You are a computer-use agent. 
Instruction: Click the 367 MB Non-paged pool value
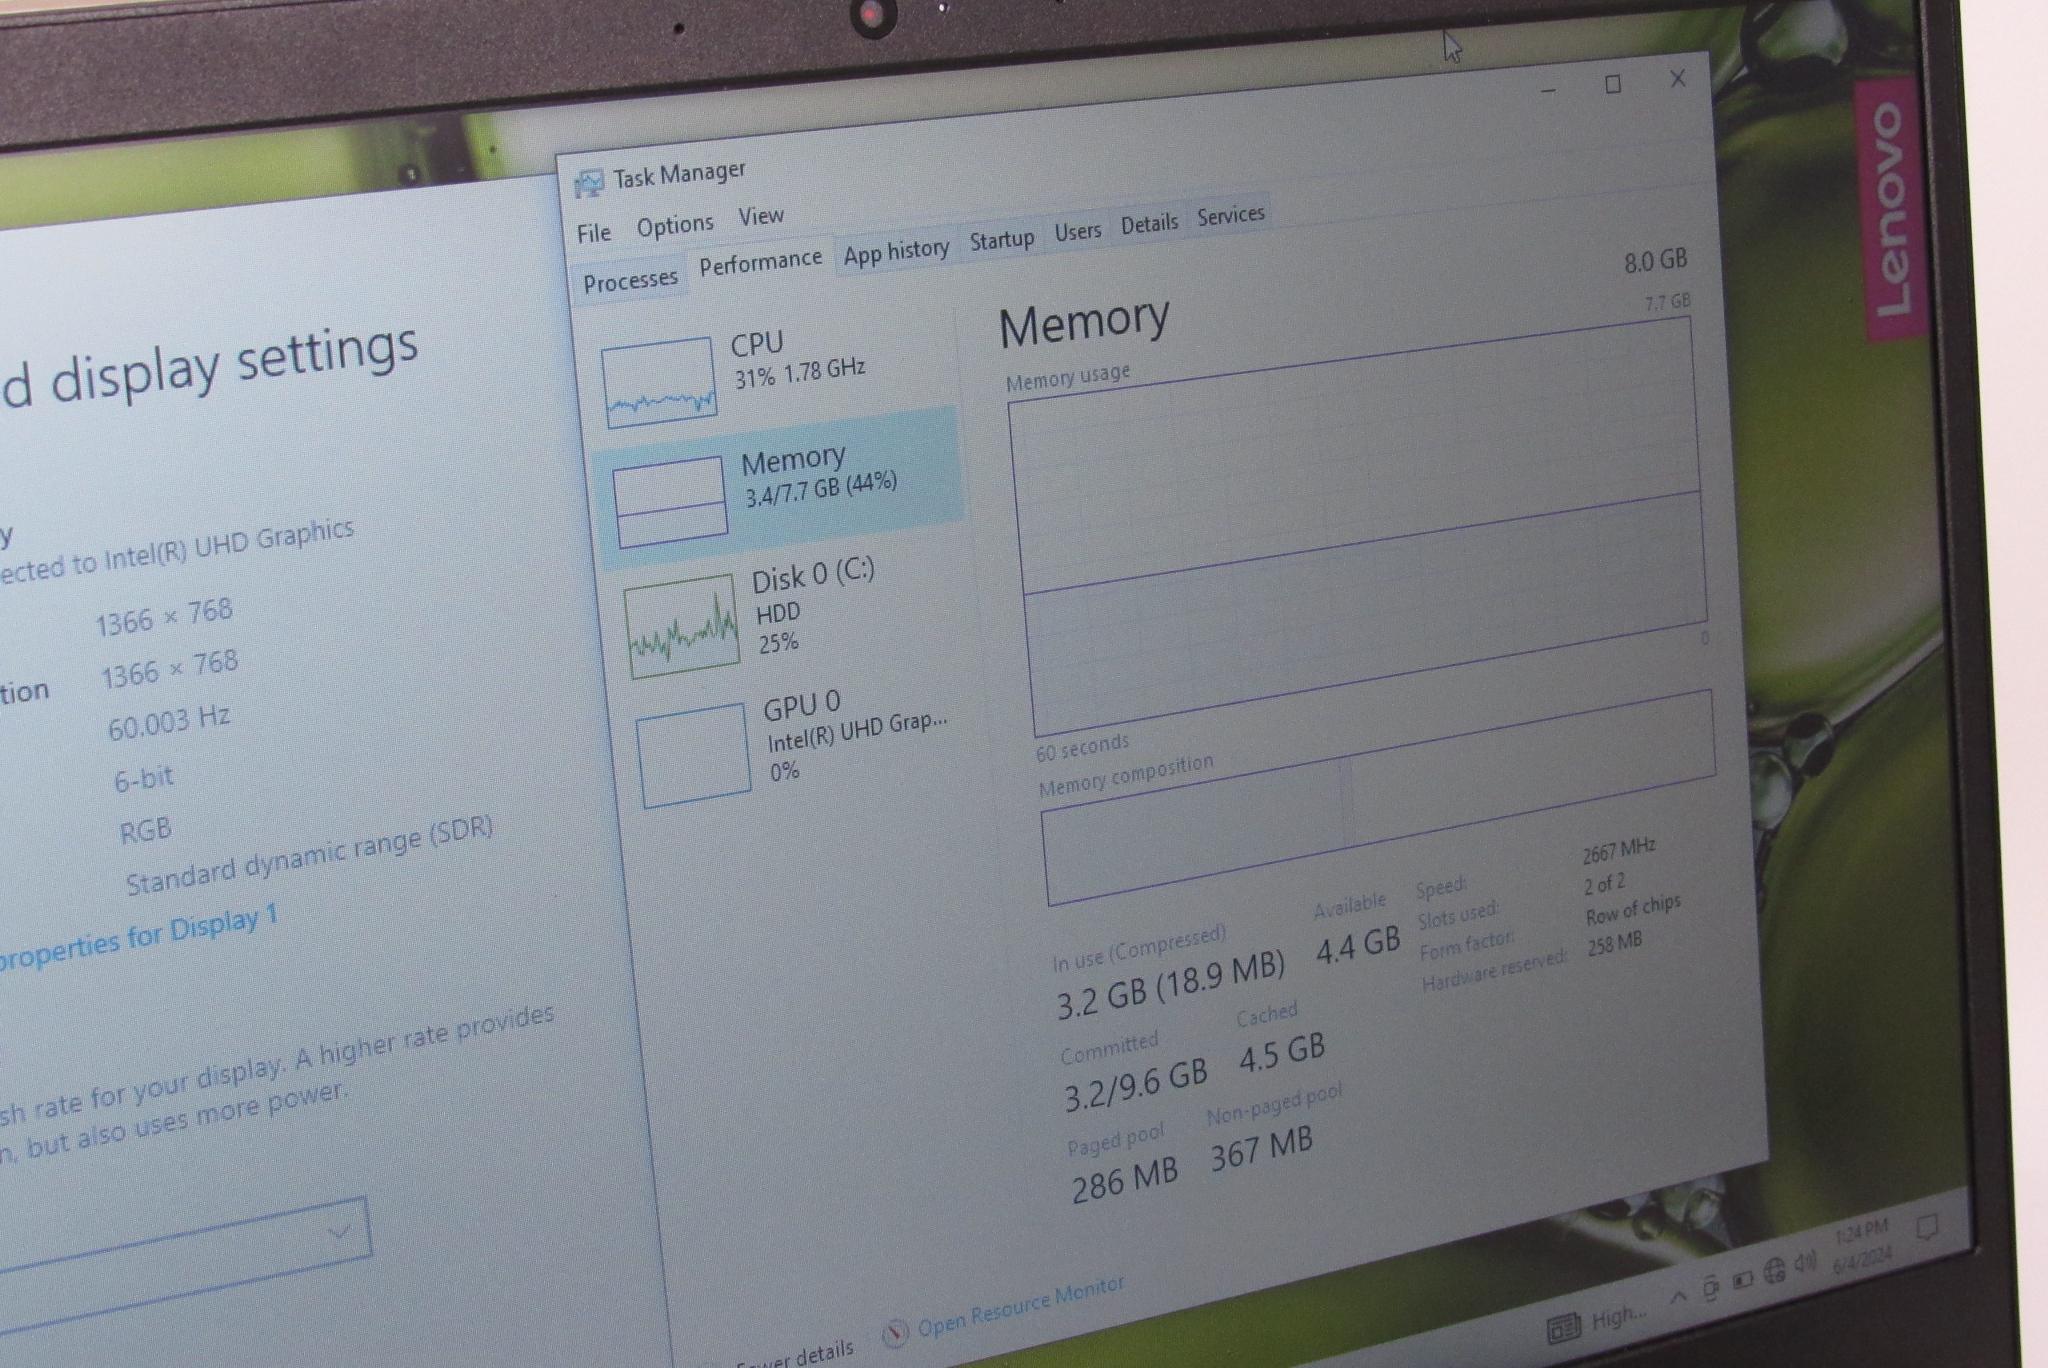coord(1261,1148)
